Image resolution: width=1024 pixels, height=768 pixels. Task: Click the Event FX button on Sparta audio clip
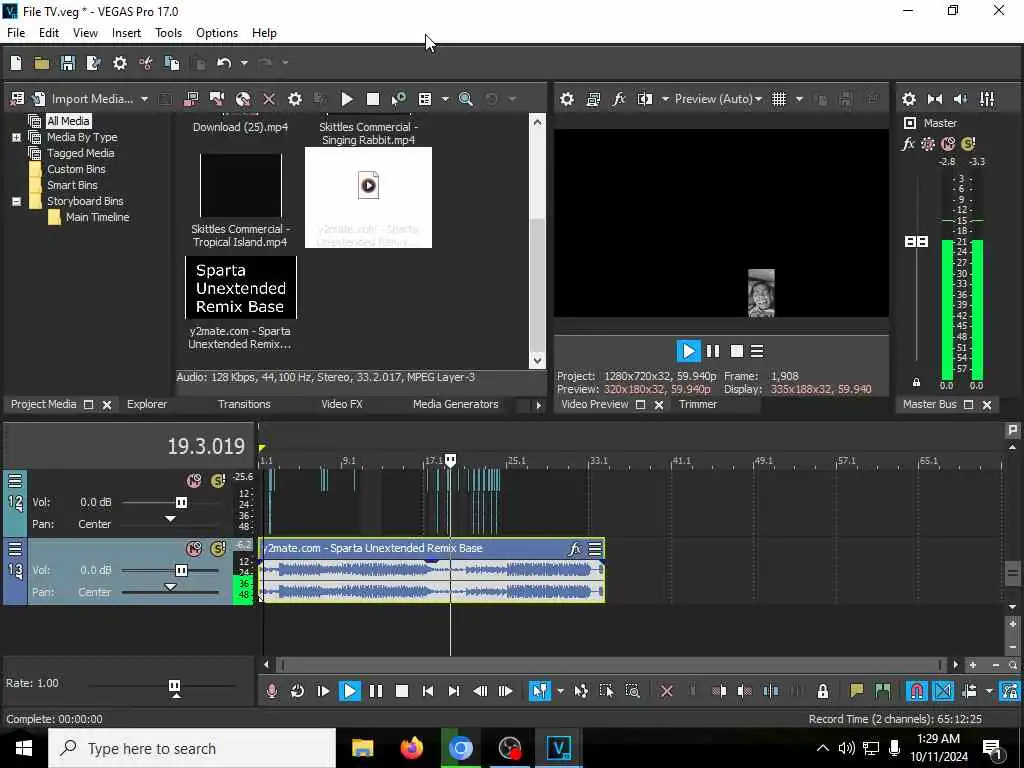(x=575, y=549)
